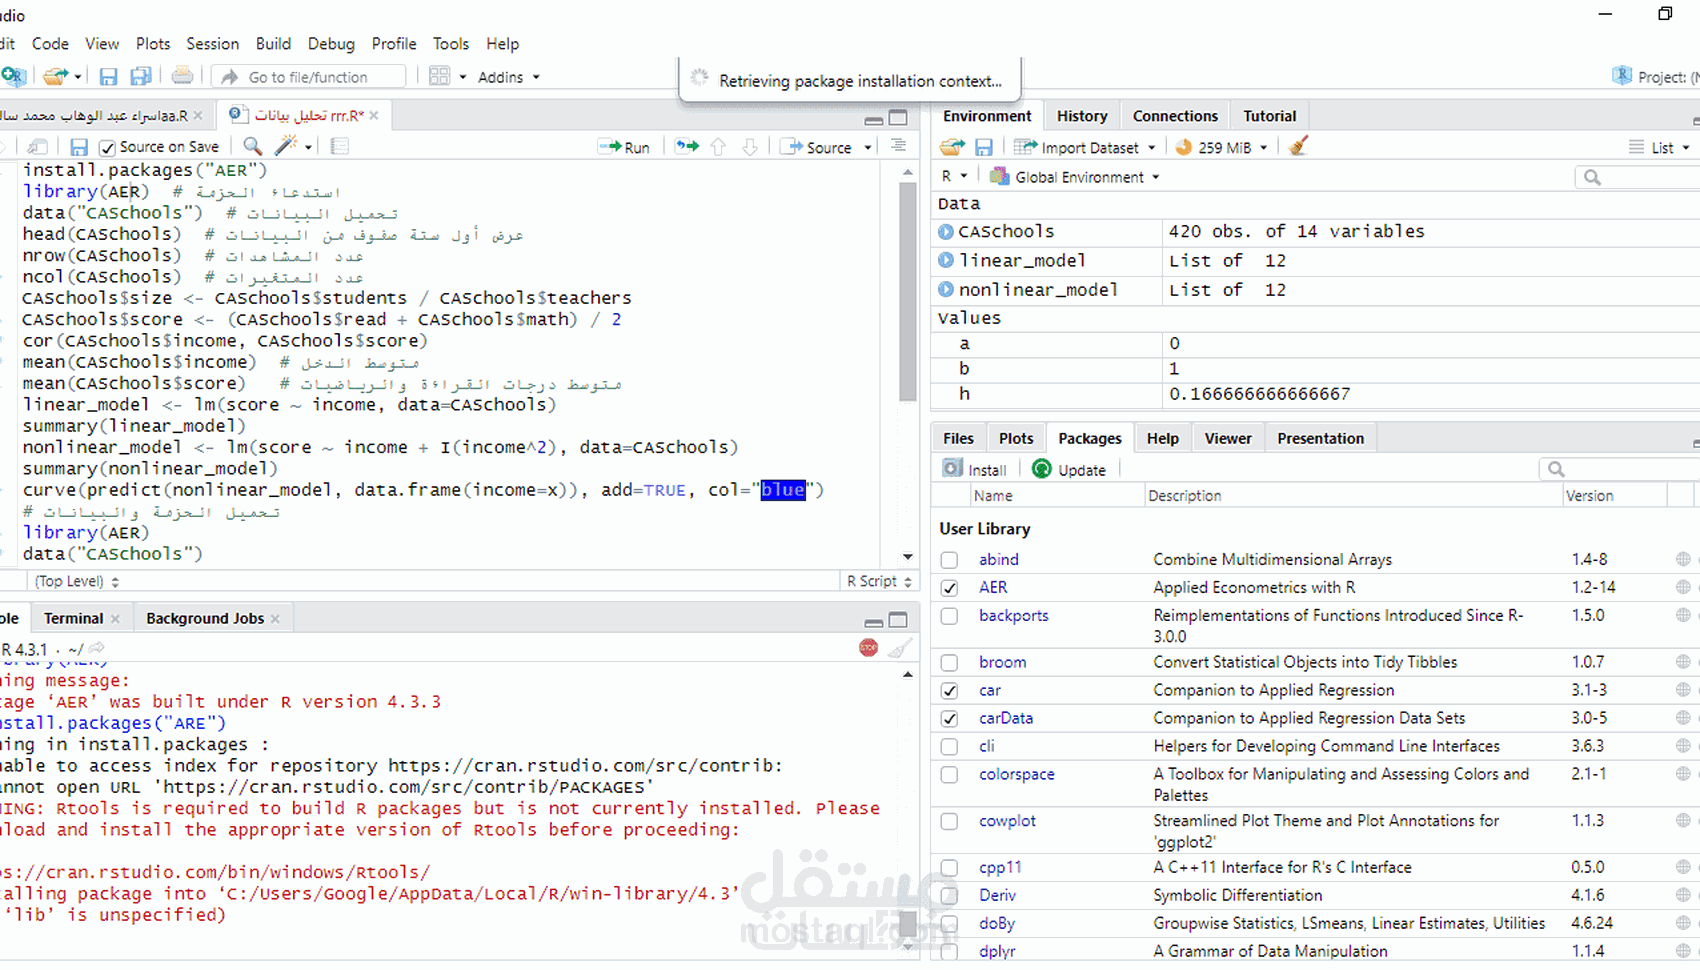Open the List view mode dropdown
This screenshot has height=970, width=1700.
[x=1659, y=147]
